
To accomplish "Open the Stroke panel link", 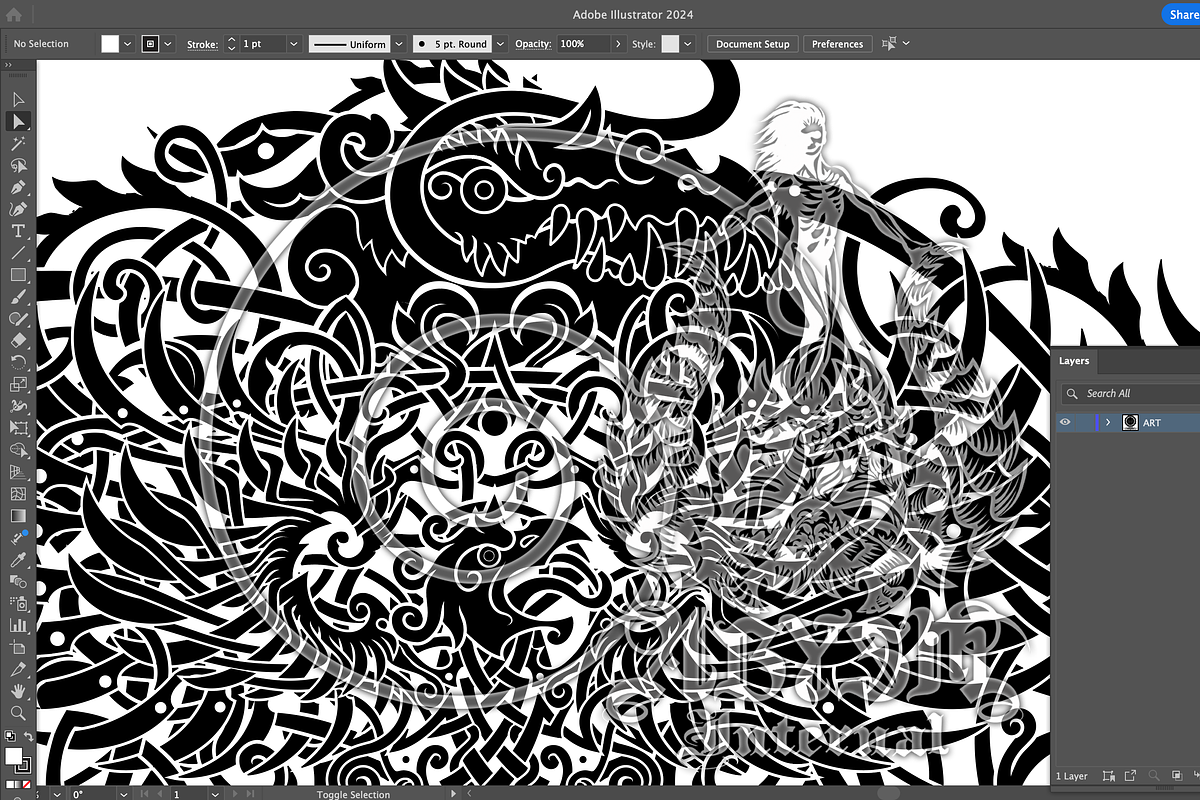I will 202,44.
